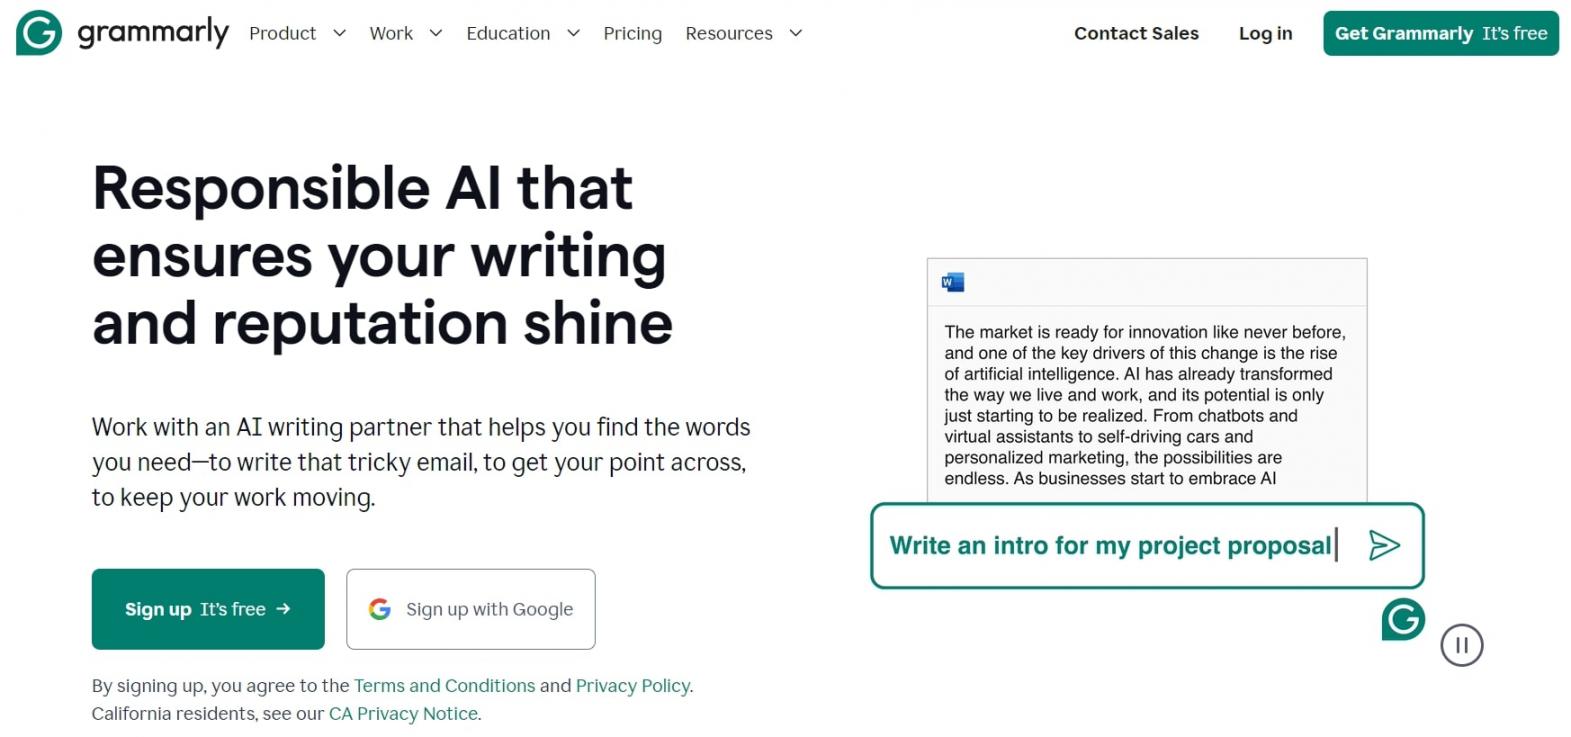Click the project proposal prompt input field
This screenshot has height=737, width=1571.
coord(1110,545)
